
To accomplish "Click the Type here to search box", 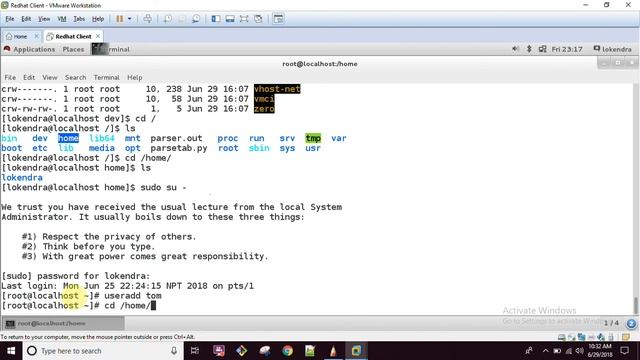I will 102,351.
